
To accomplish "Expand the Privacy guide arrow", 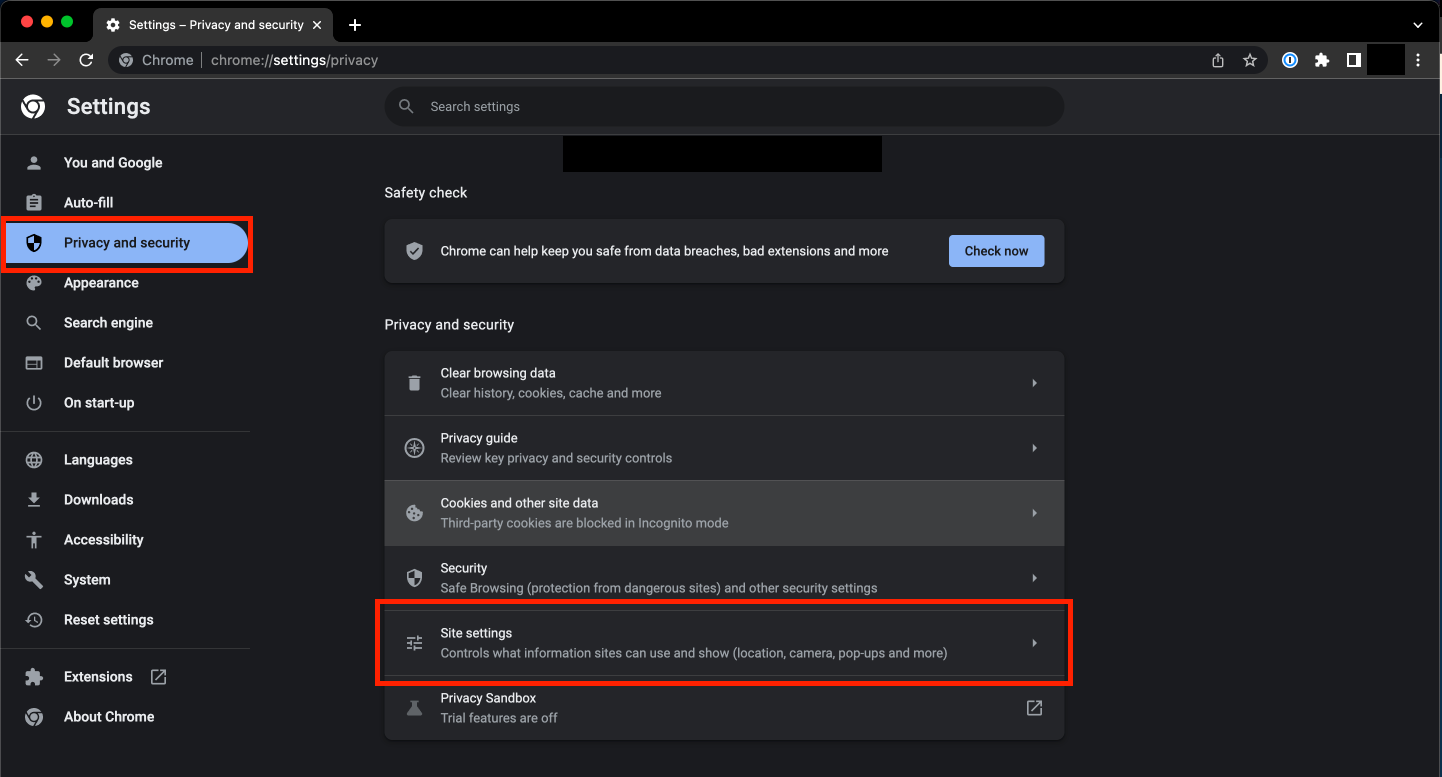I will tap(1034, 448).
